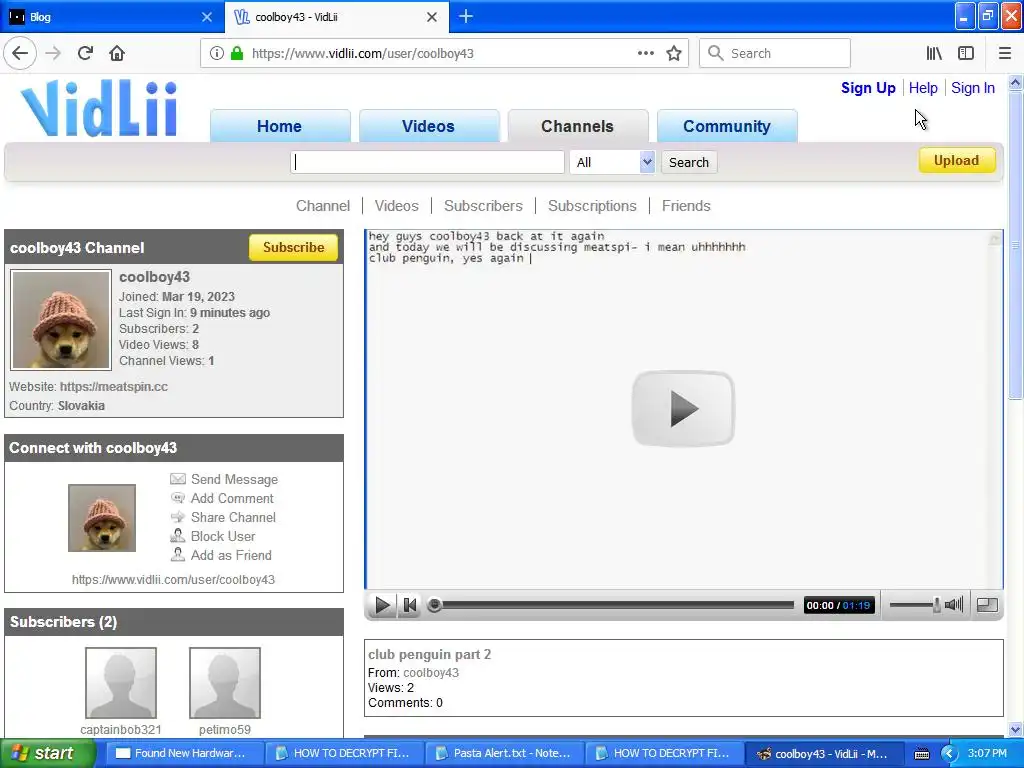Click the Firefox Search box

coord(775,54)
